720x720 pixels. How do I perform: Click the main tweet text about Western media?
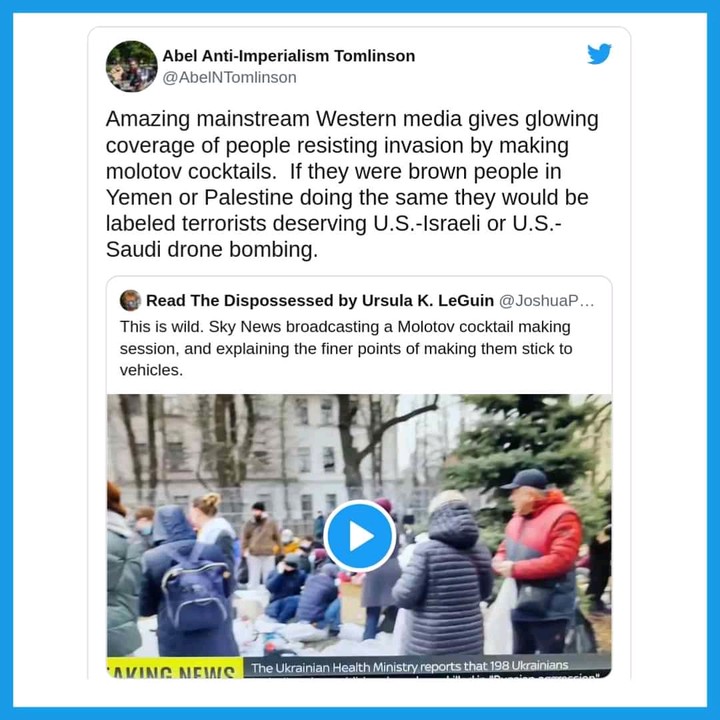tap(352, 184)
